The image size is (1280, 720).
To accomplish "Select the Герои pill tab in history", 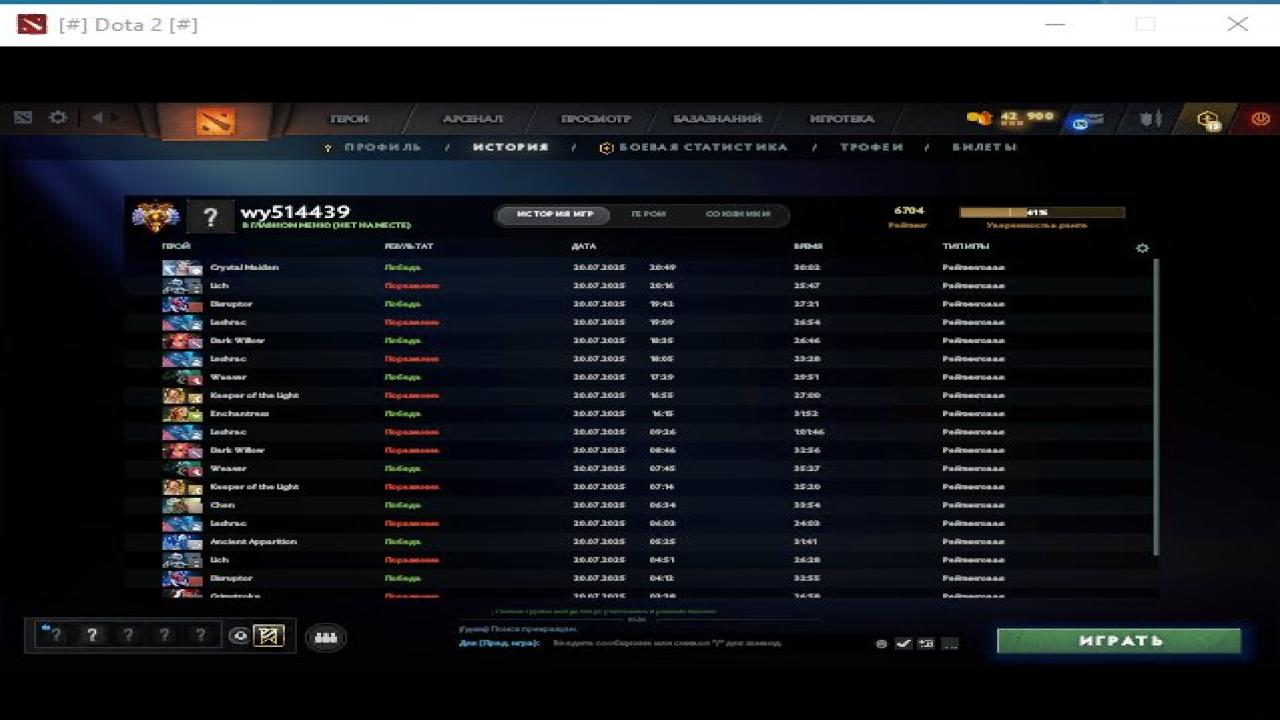I will [648, 214].
